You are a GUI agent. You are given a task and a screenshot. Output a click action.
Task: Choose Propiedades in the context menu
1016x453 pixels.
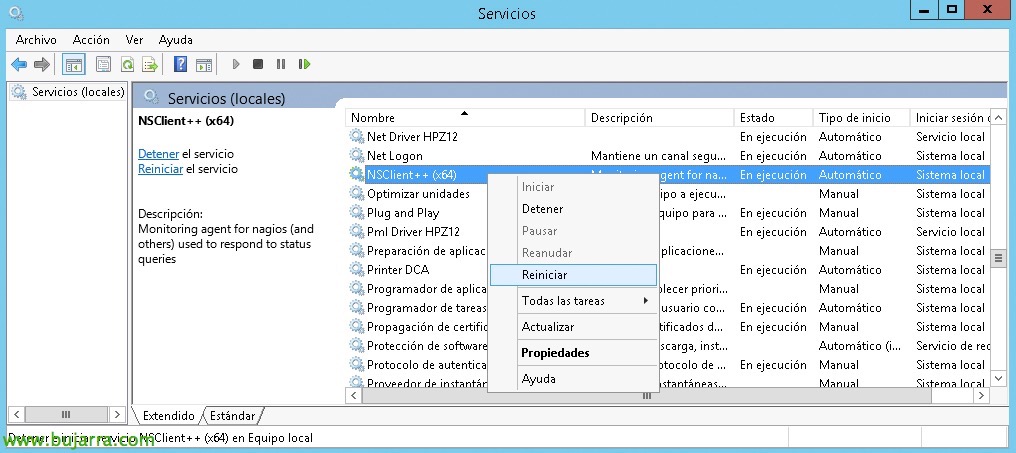click(x=573, y=353)
